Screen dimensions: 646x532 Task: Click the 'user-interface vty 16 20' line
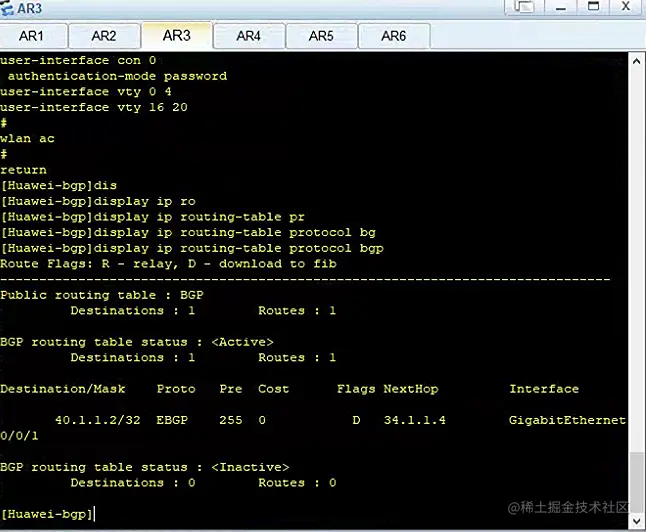coord(94,107)
